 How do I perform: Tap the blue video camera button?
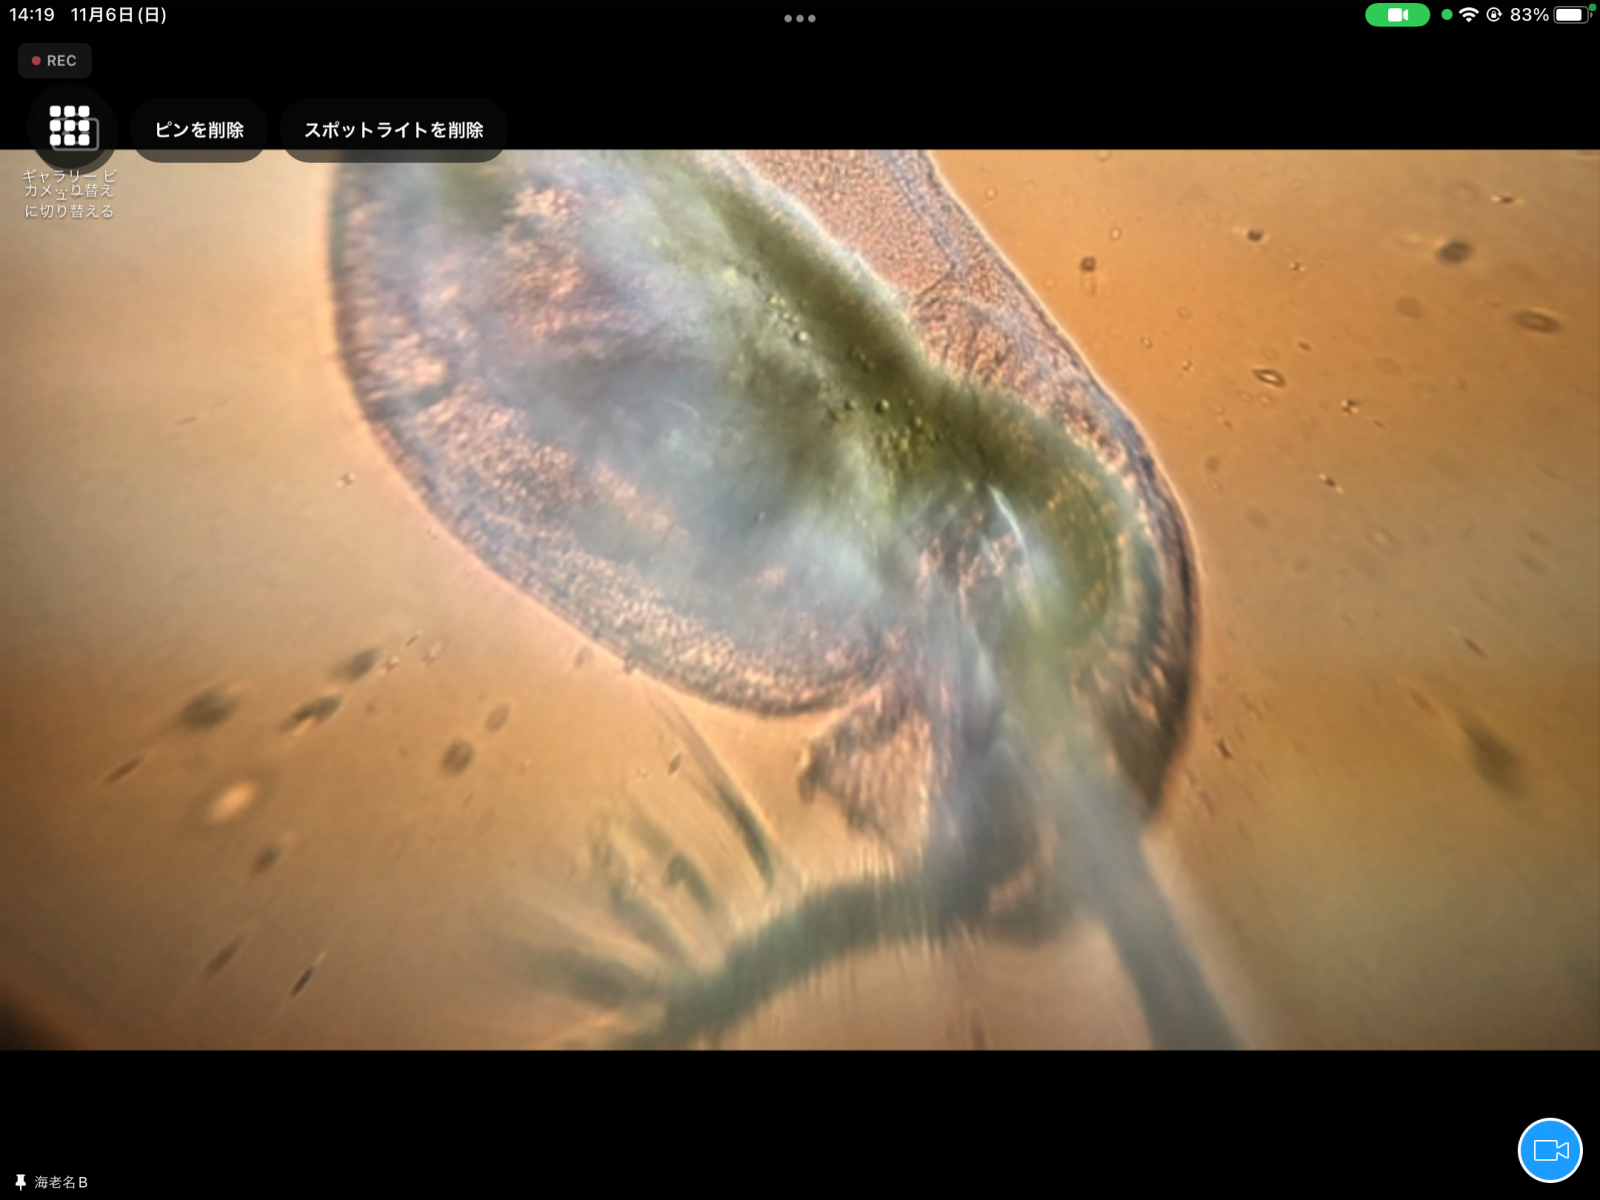(1549, 1150)
